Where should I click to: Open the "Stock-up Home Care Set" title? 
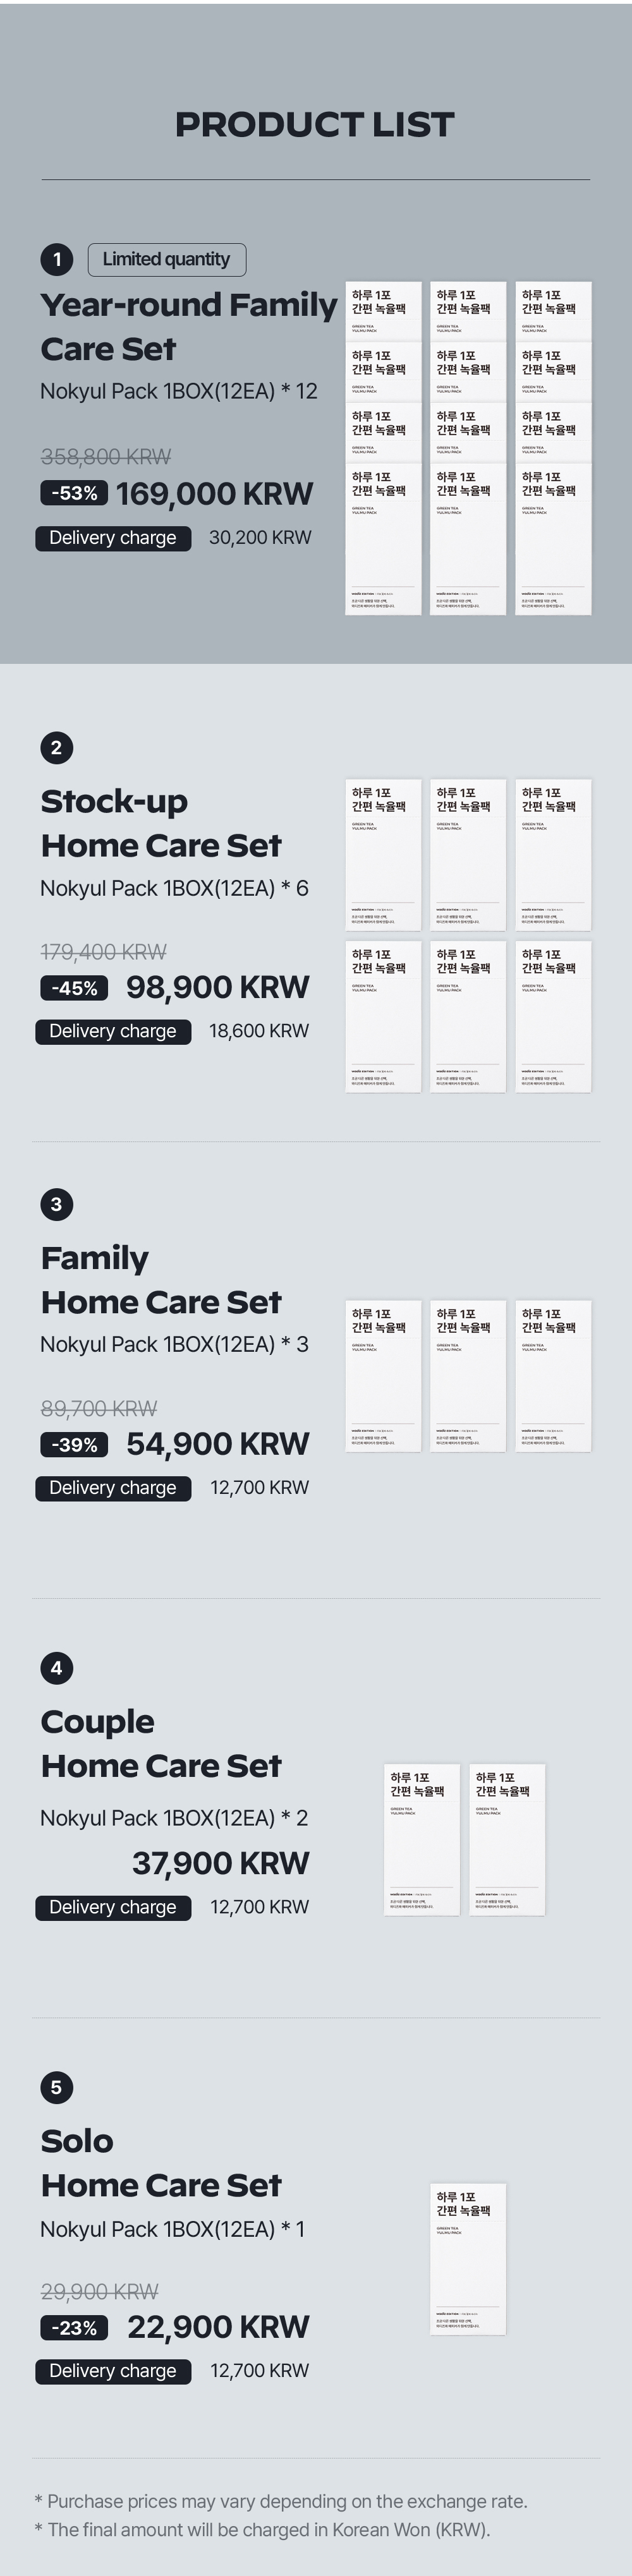pyautogui.click(x=161, y=823)
